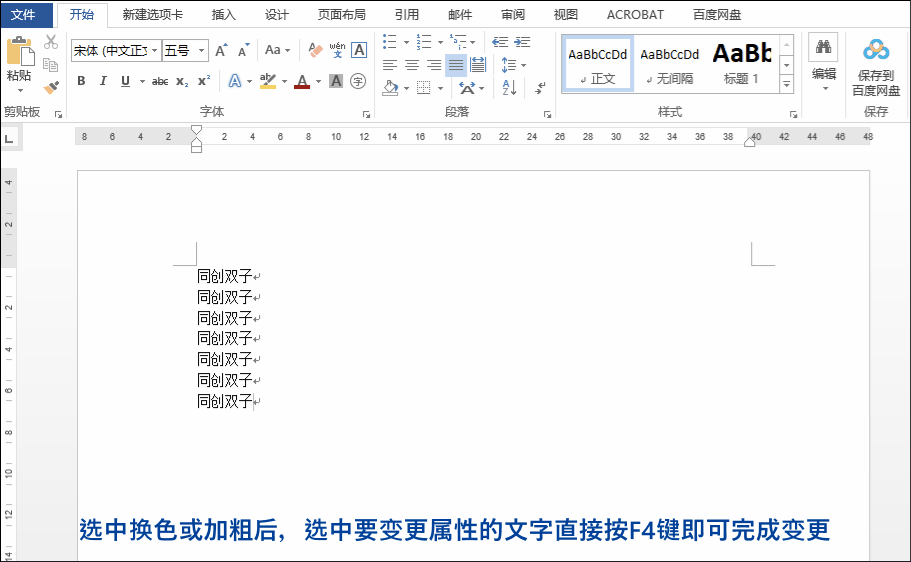The image size is (911, 562).
Task: Switch to the 插入 tab
Action: click(224, 15)
